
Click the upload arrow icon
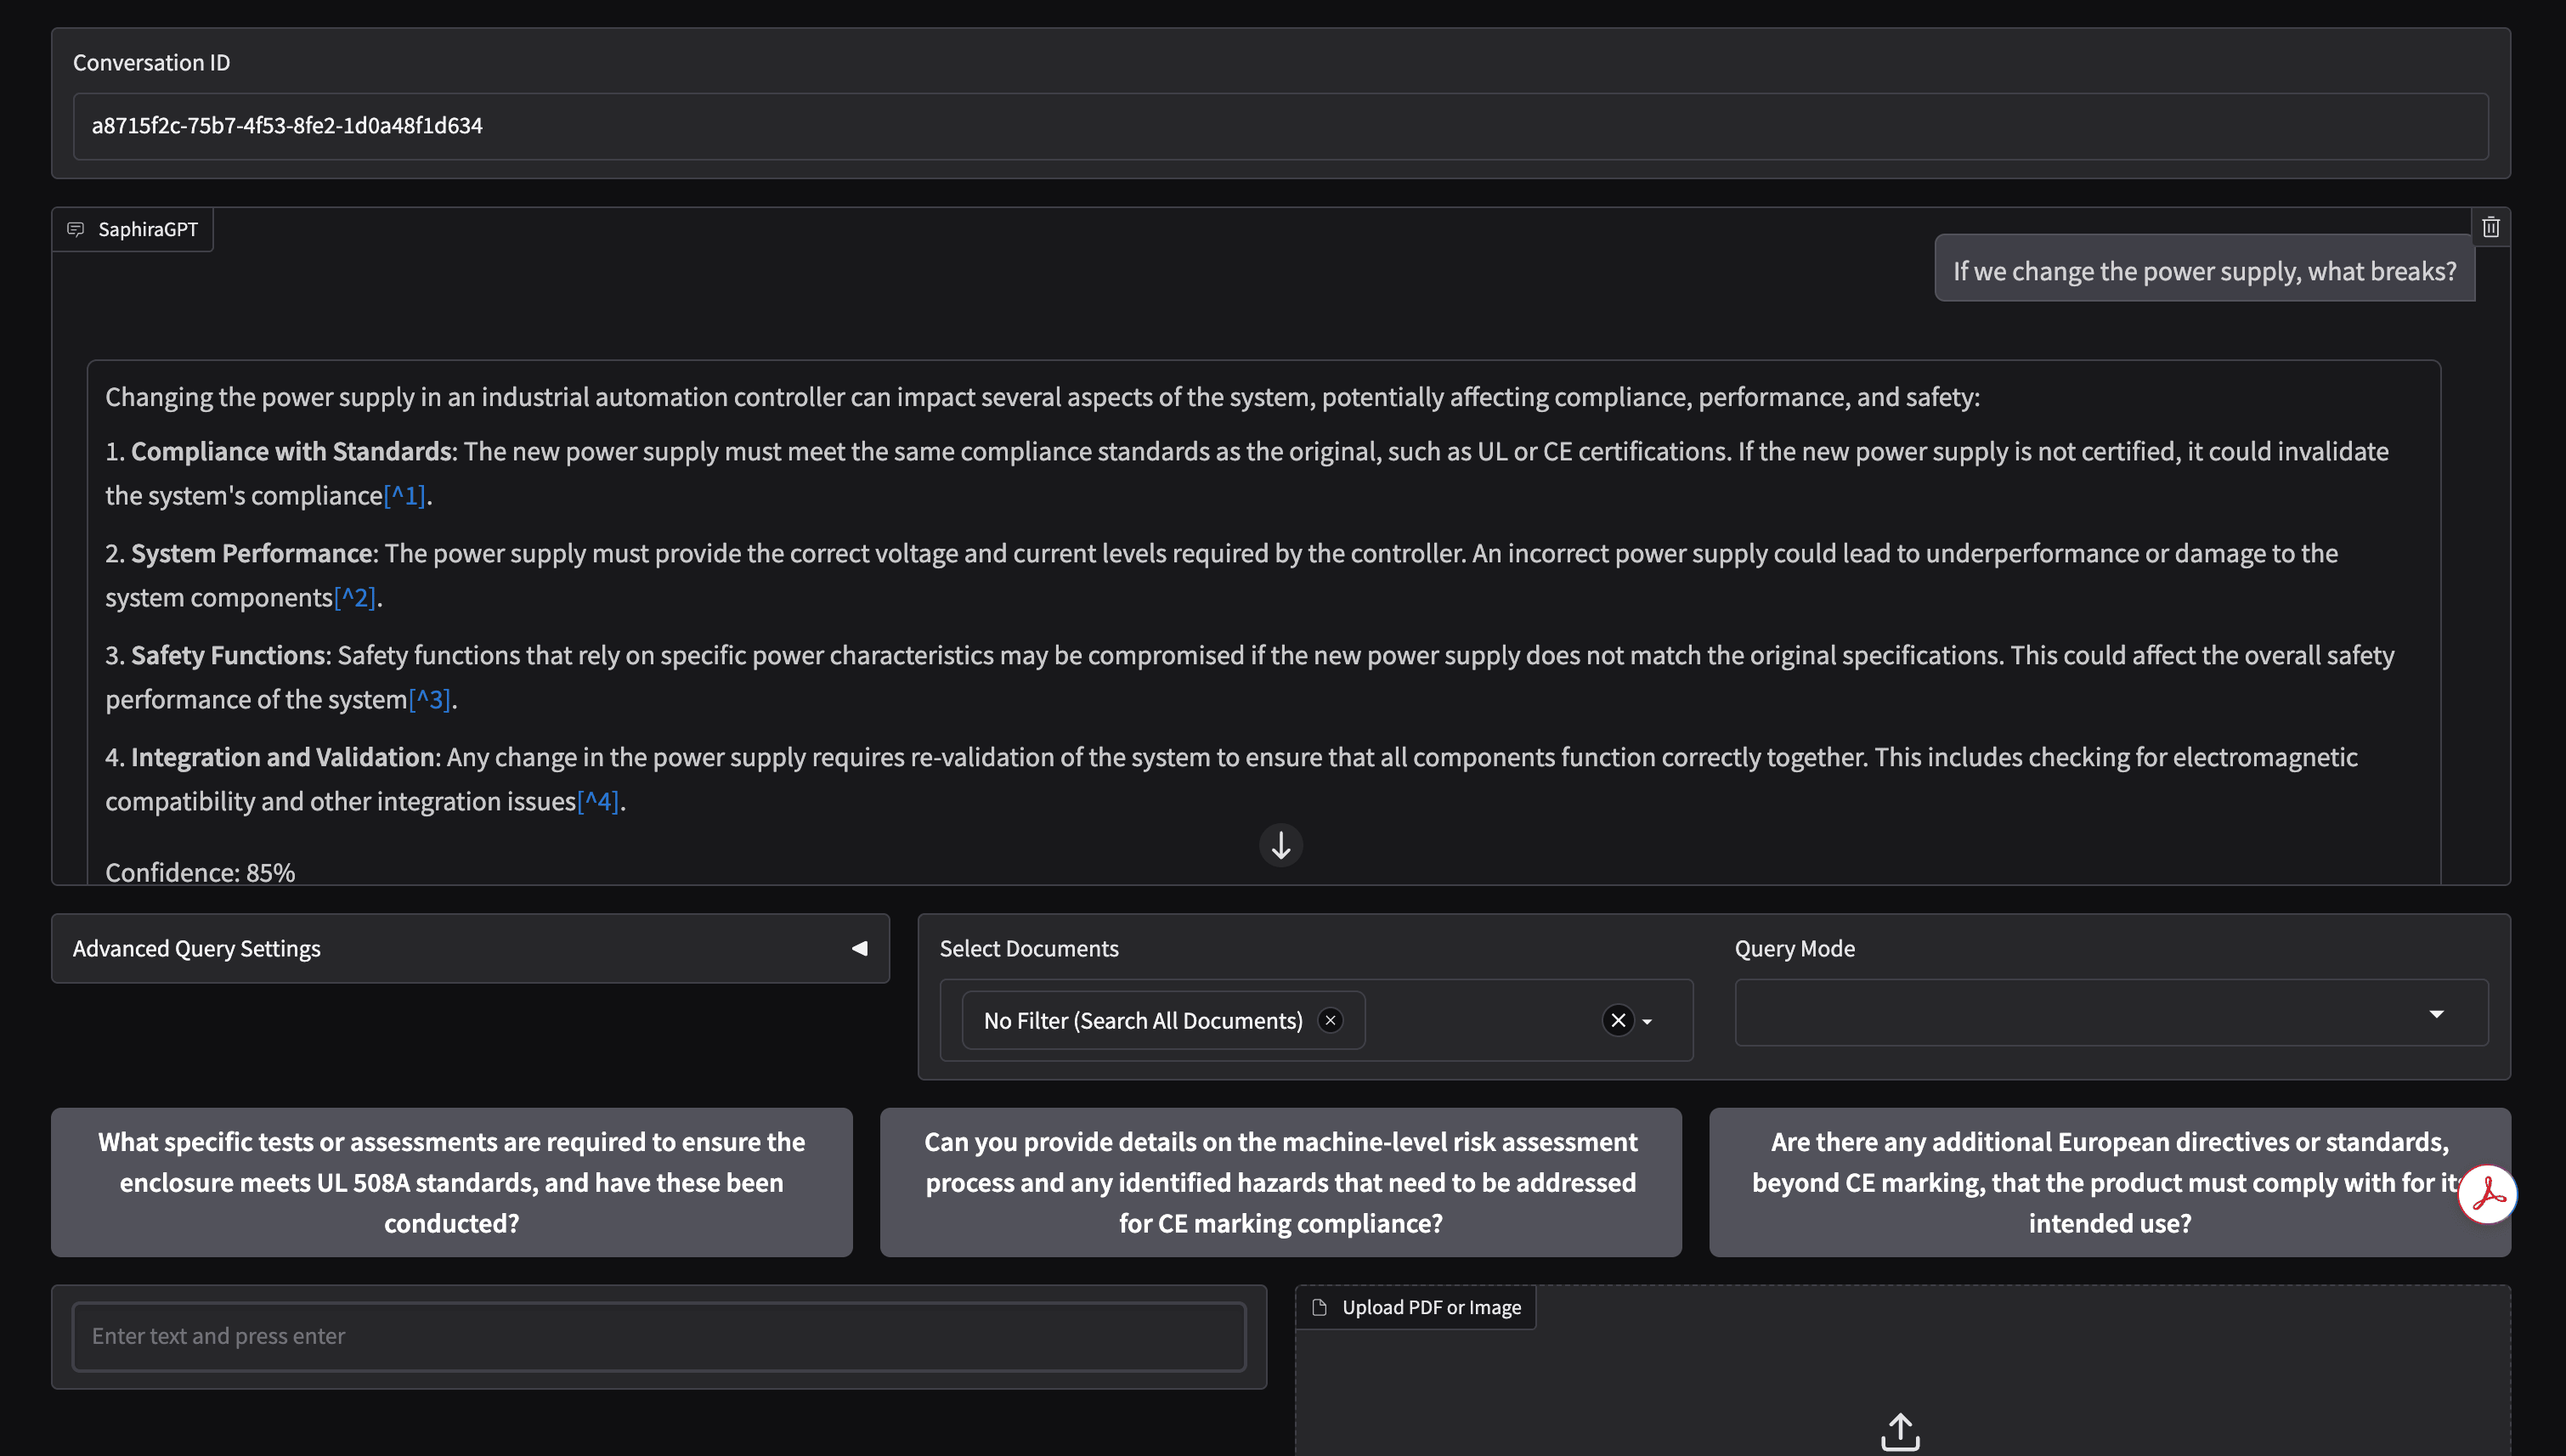coord(1900,1431)
